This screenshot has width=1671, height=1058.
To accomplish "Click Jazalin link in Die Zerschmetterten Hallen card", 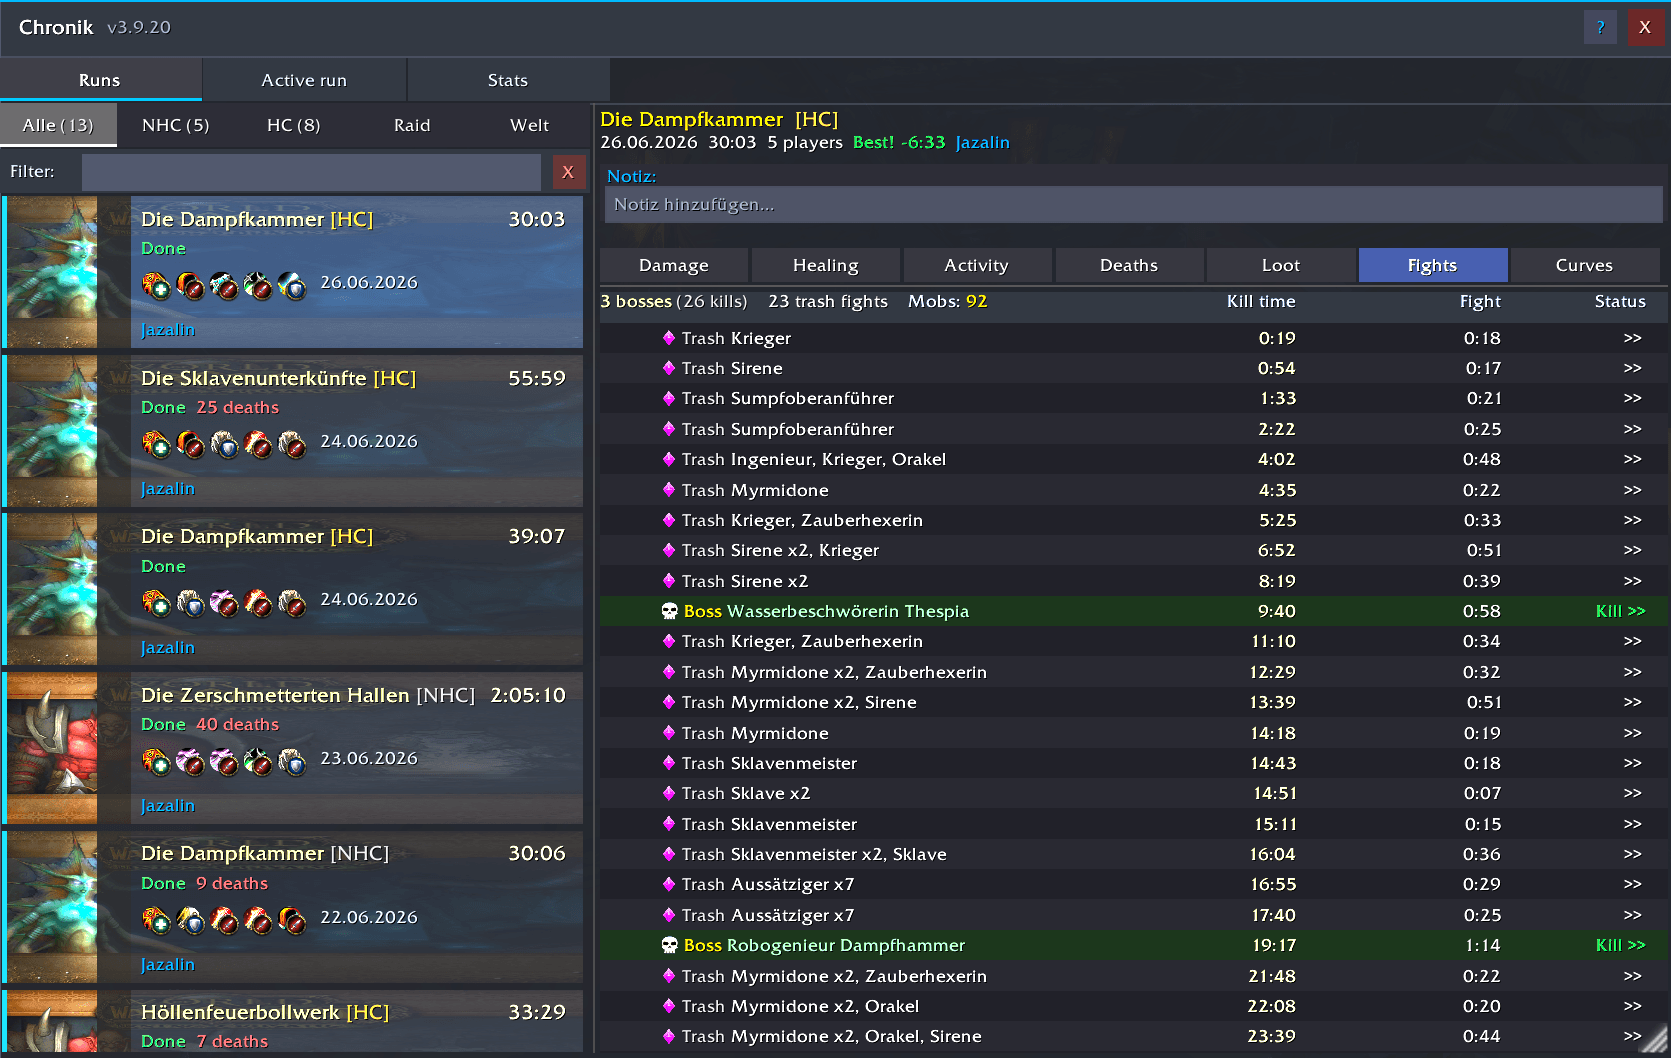I will point(168,806).
